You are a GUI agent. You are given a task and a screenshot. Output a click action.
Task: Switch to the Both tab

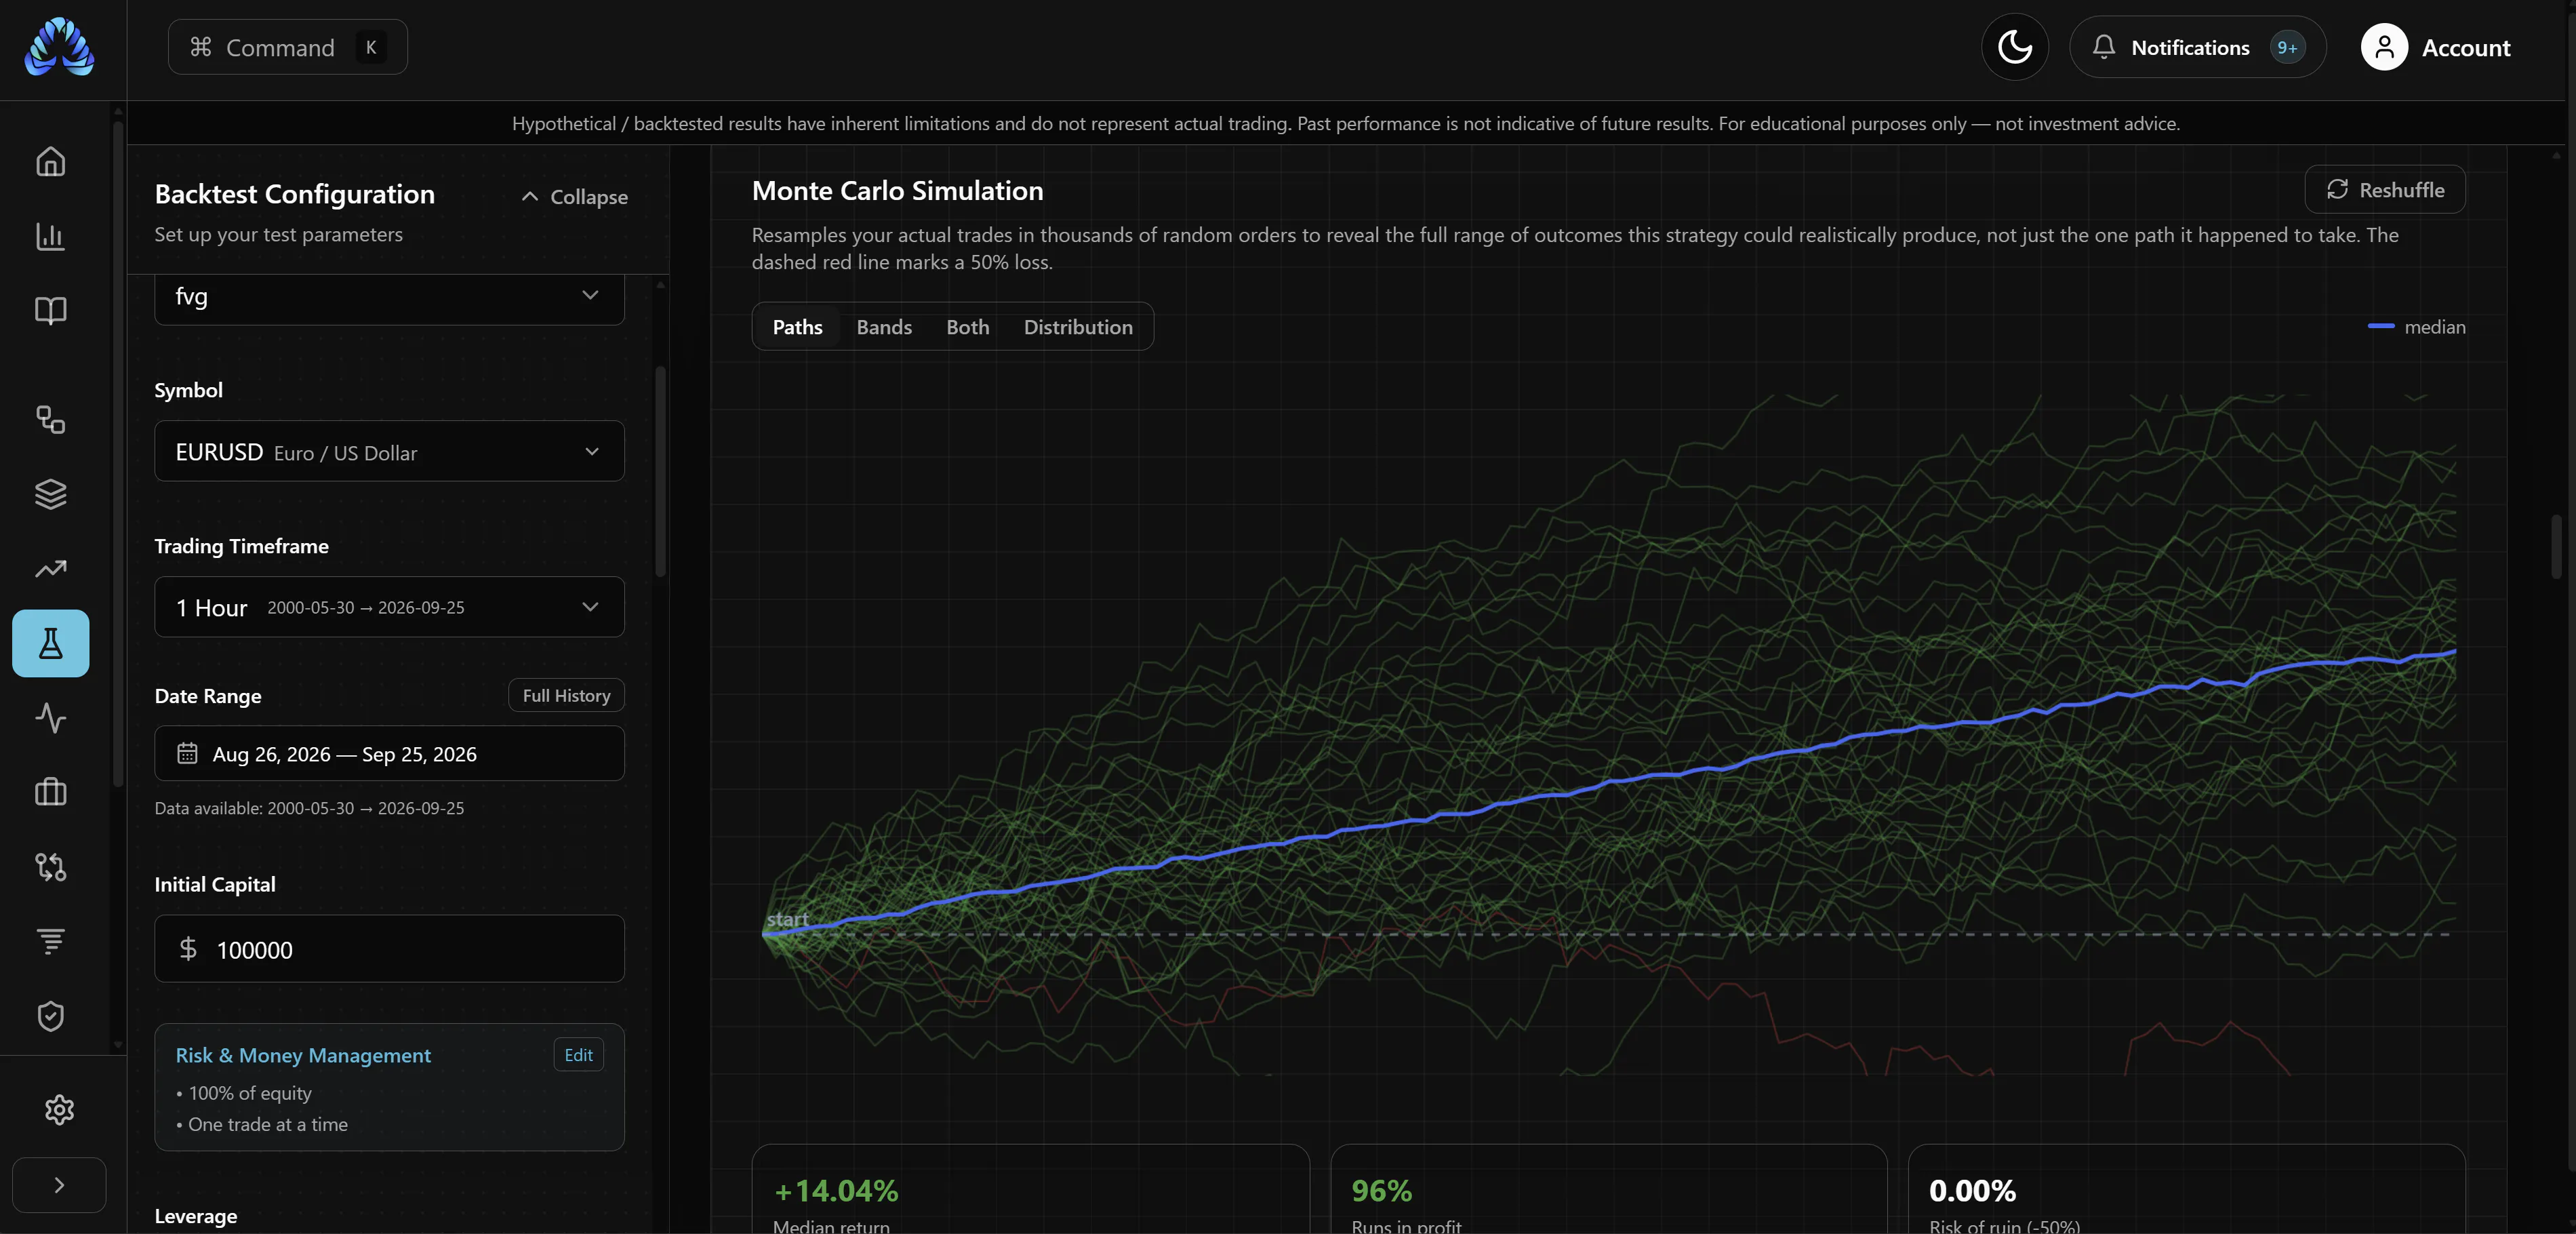[967, 327]
